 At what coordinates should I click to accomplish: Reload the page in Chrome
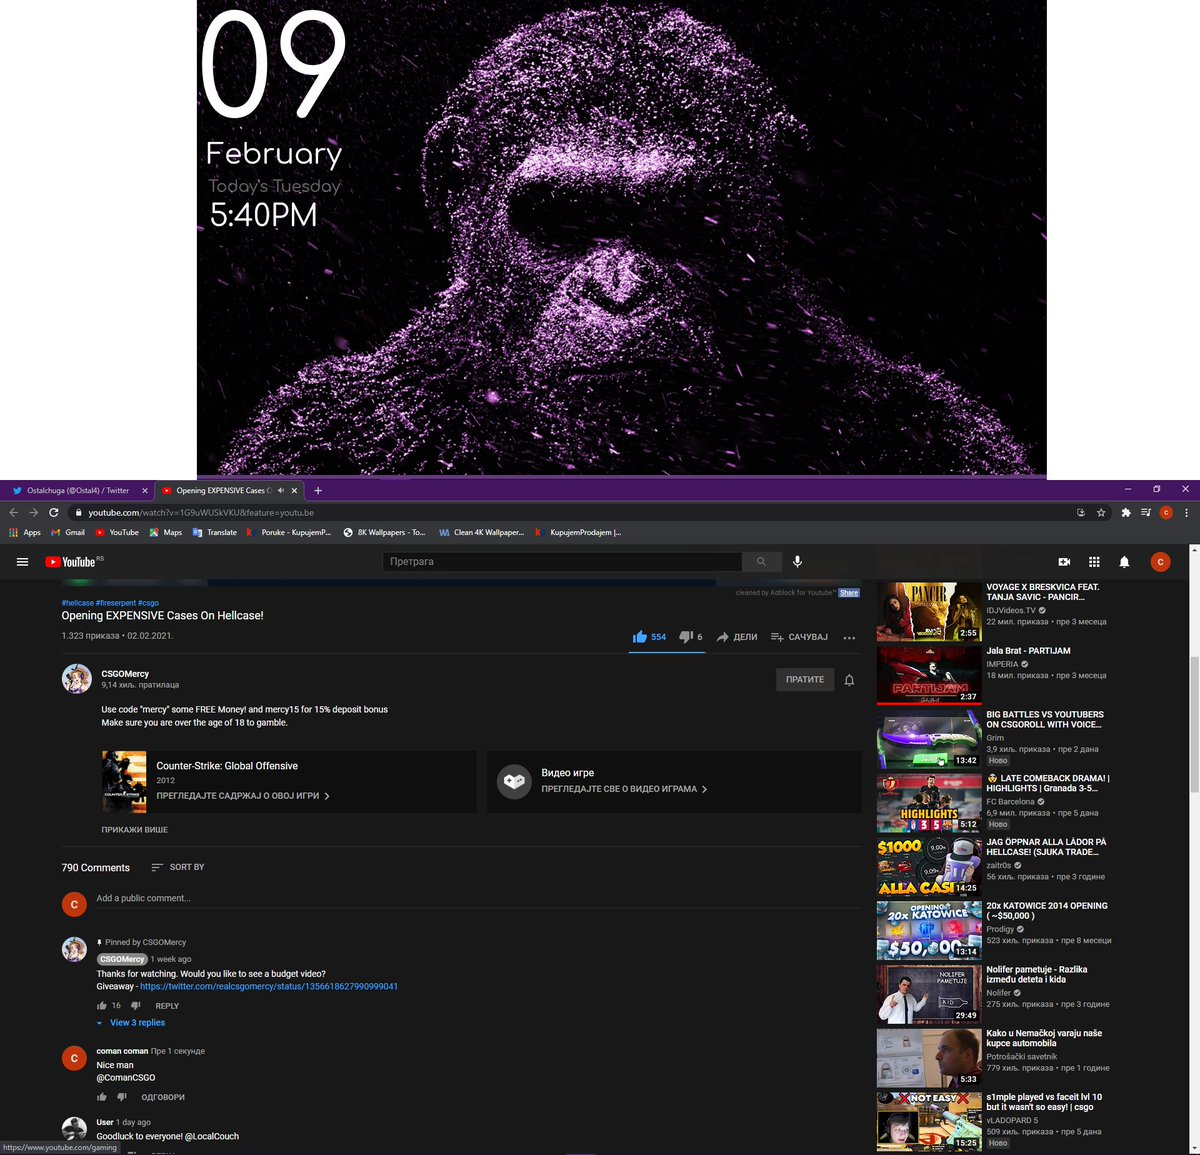54,512
